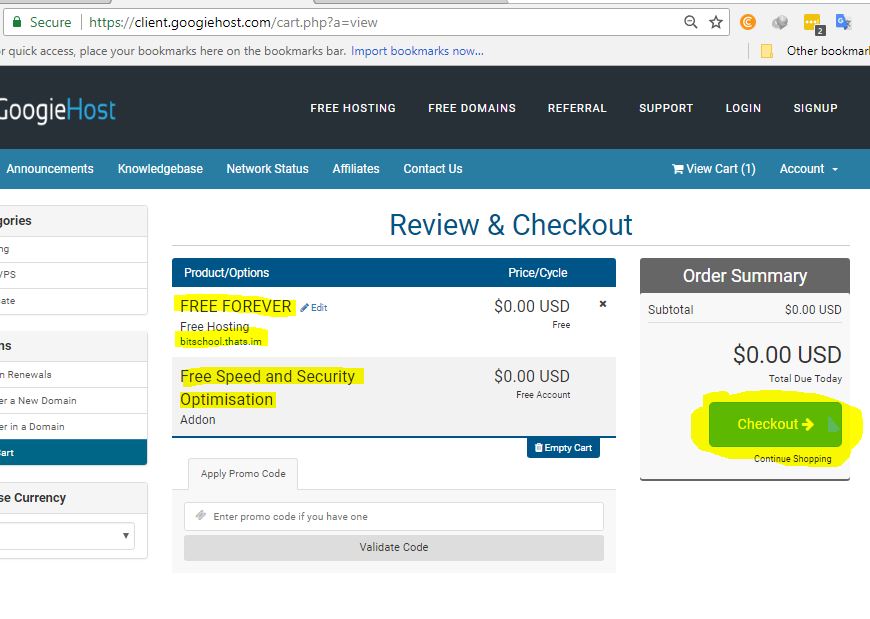Focus the promo code input field
The image size is (870, 619).
click(x=394, y=516)
